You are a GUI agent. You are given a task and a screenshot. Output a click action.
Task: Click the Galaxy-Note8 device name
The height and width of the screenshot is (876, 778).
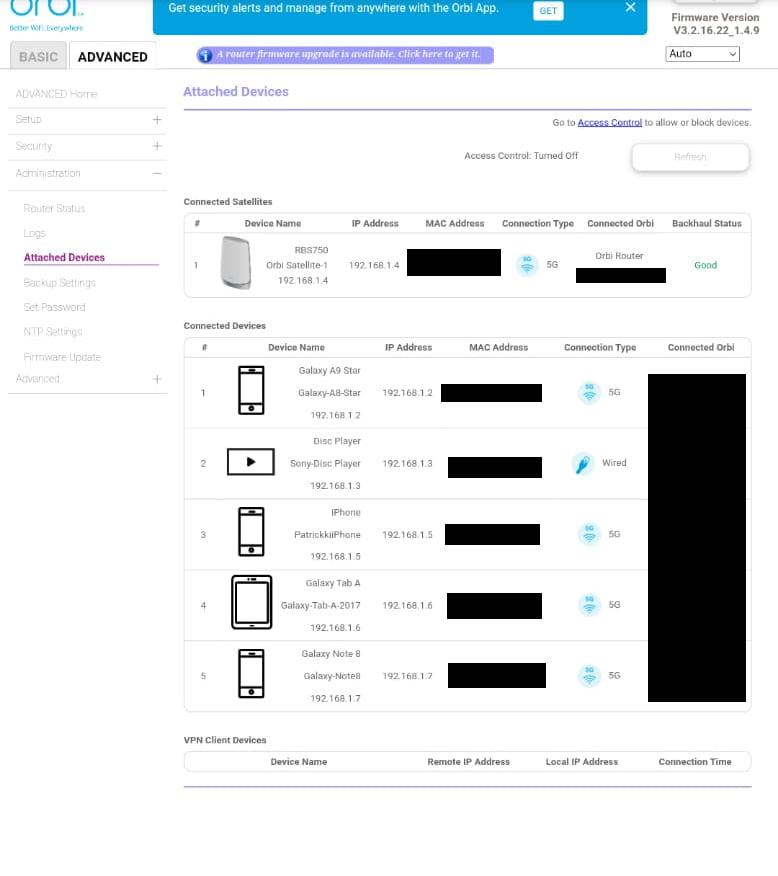point(332,676)
